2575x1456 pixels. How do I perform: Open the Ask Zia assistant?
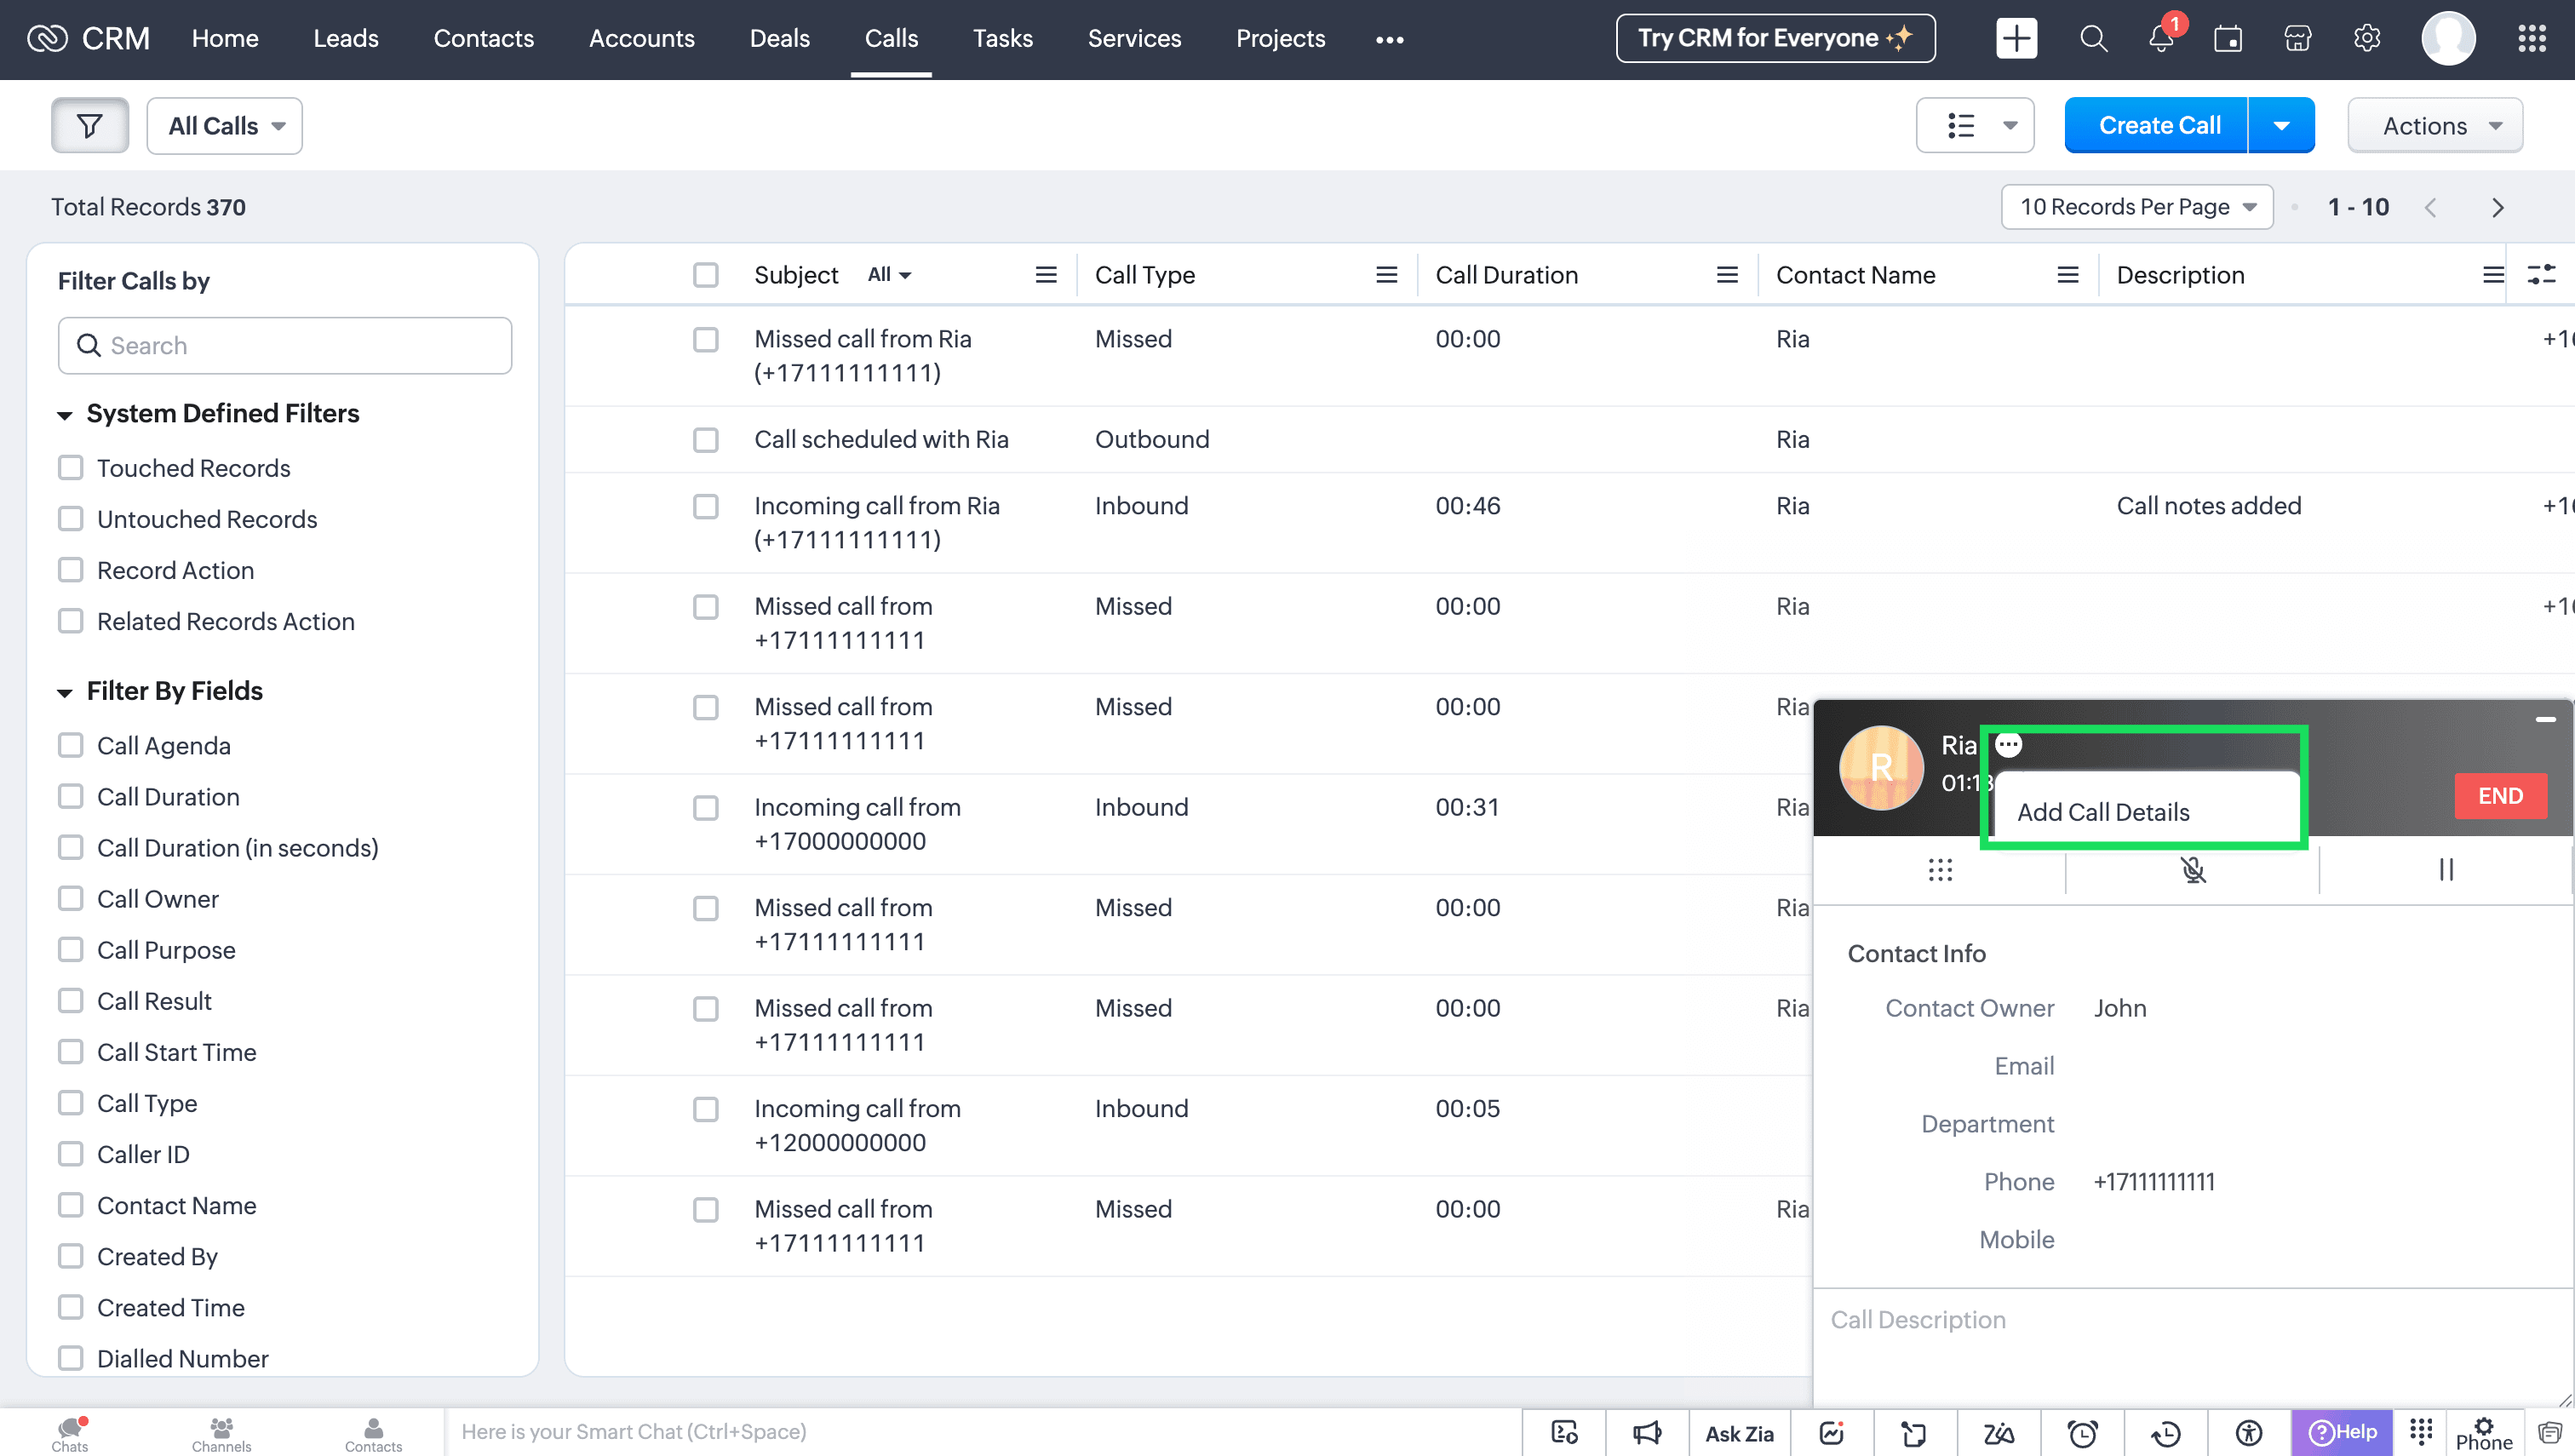[1739, 1433]
